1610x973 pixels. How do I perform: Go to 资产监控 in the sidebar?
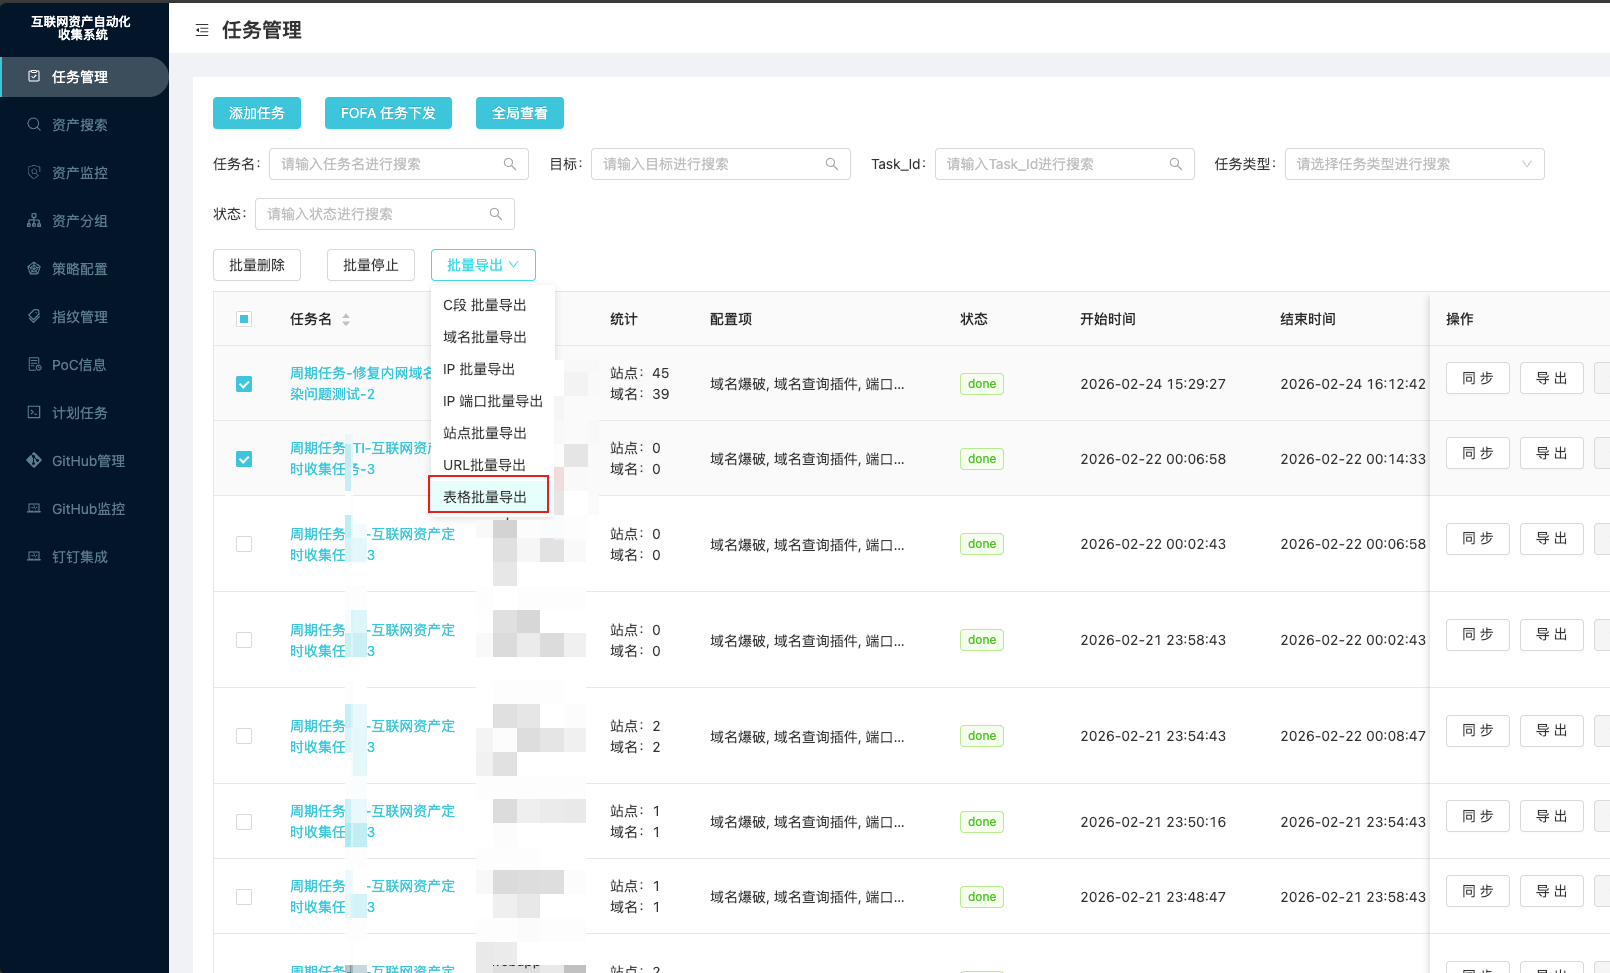(x=84, y=173)
